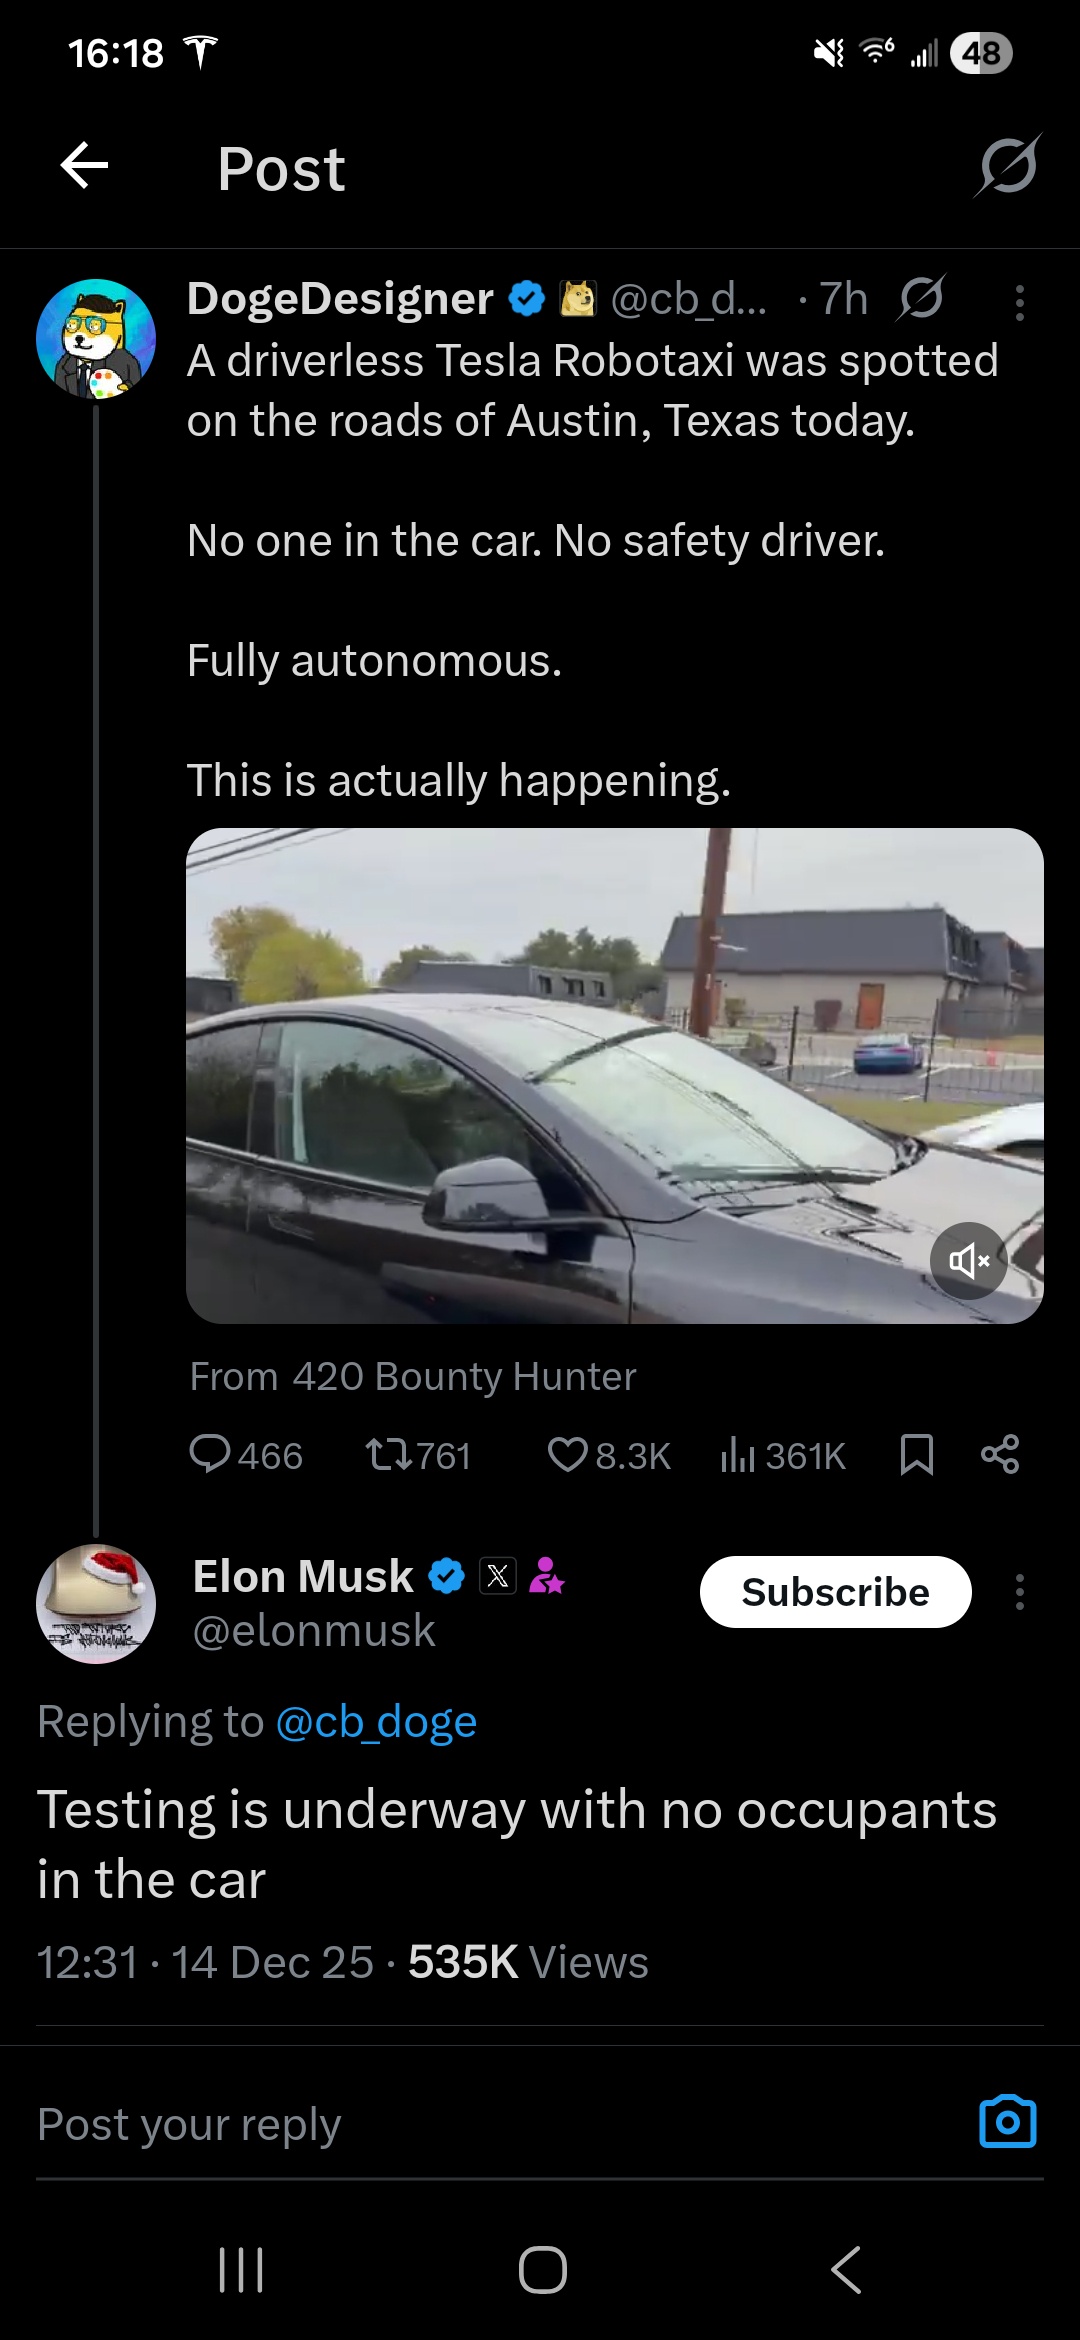The height and width of the screenshot is (2340, 1080).
Task: Subscribe to Elon Musk
Action: point(835,1591)
